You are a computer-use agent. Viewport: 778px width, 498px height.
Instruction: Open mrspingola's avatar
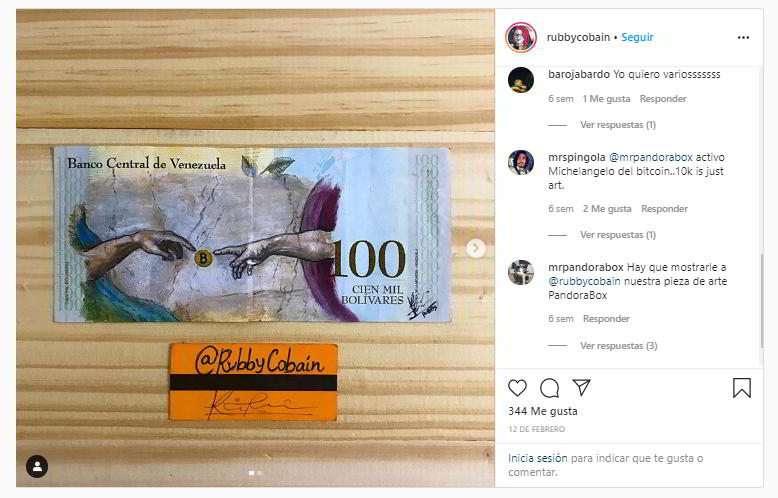[521, 162]
